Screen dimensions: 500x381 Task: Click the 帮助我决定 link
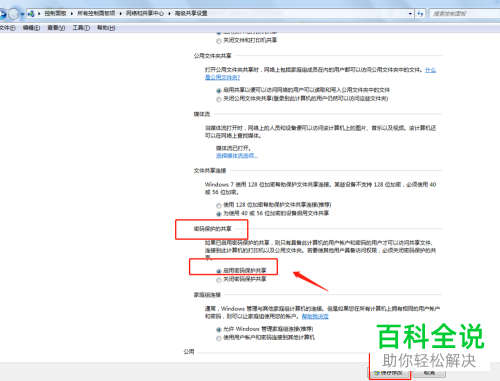[315, 316]
